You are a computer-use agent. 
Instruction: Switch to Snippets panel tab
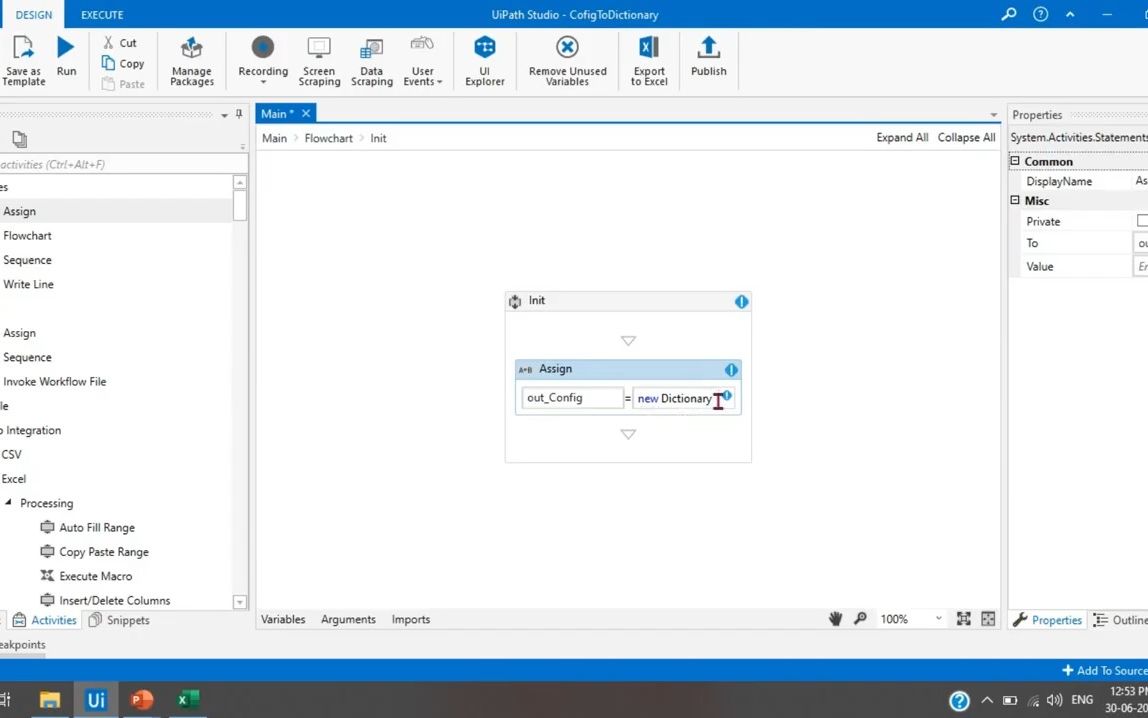[119, 620]
